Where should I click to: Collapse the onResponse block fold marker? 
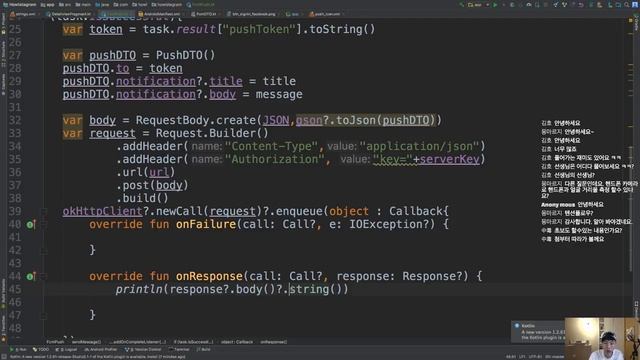tap(44, 276)
